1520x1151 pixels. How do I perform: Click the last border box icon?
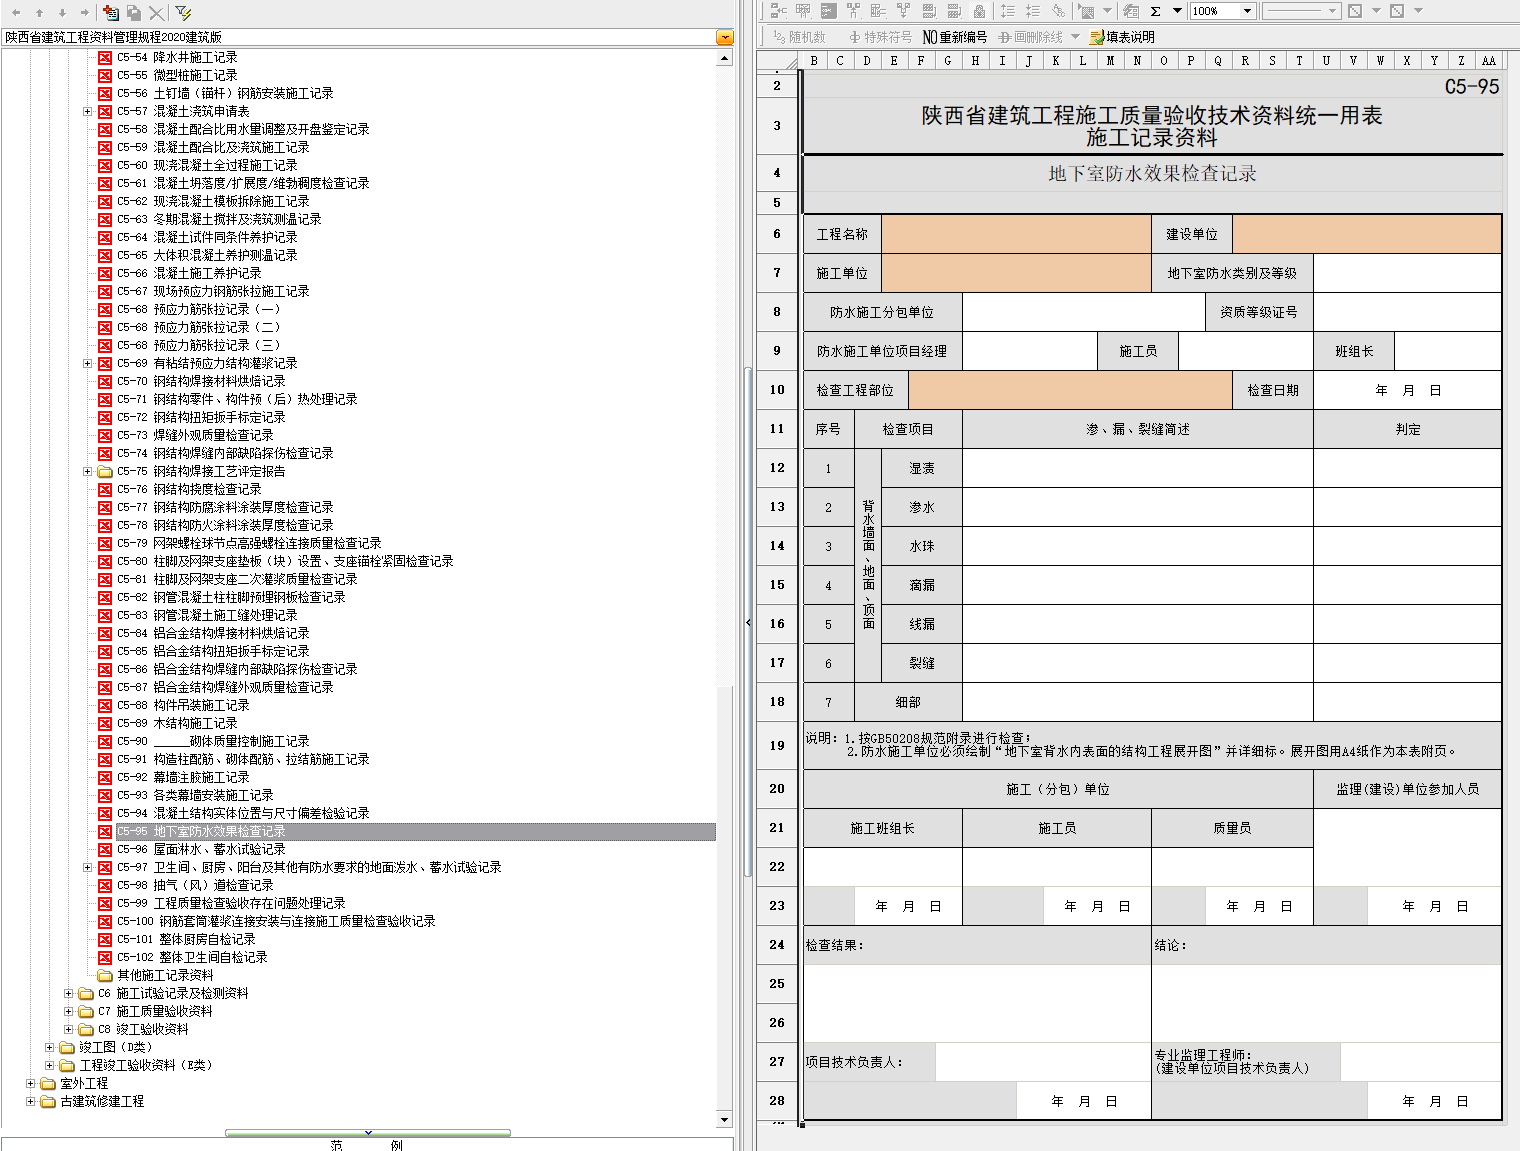1397,11
